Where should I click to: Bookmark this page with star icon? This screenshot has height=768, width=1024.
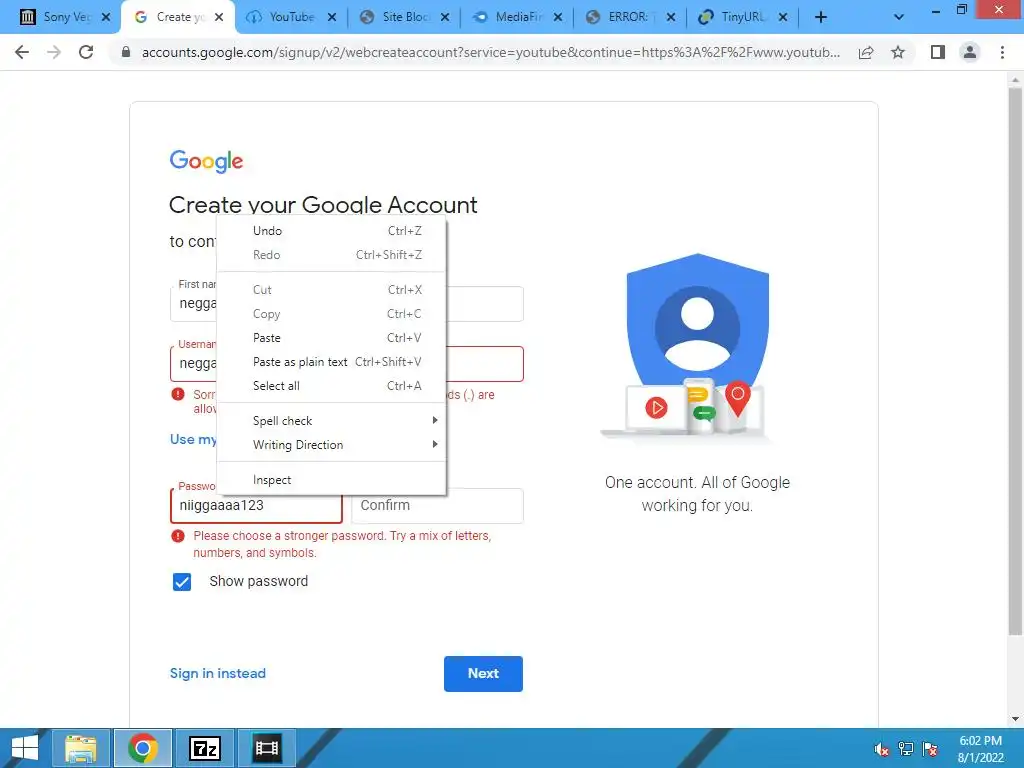898,52
